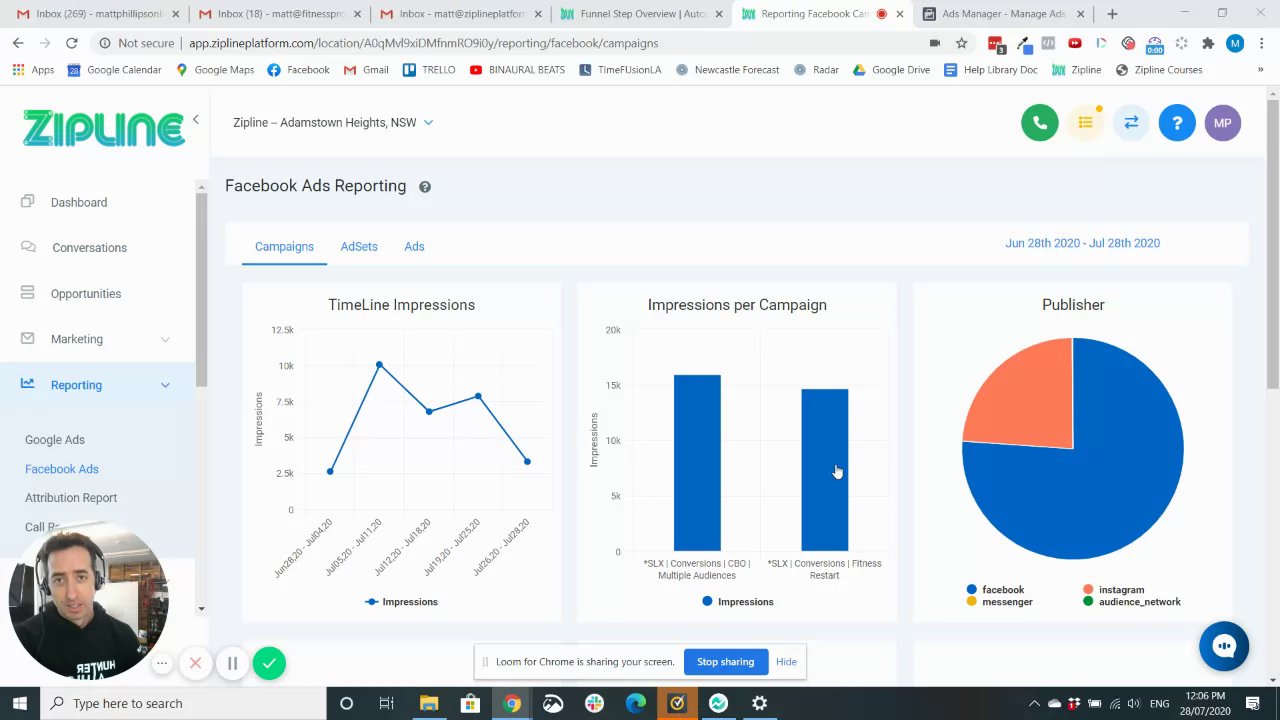1280x720 pixels.
Task: Cancel the Loom recording with red X
Action: [196, 663]
